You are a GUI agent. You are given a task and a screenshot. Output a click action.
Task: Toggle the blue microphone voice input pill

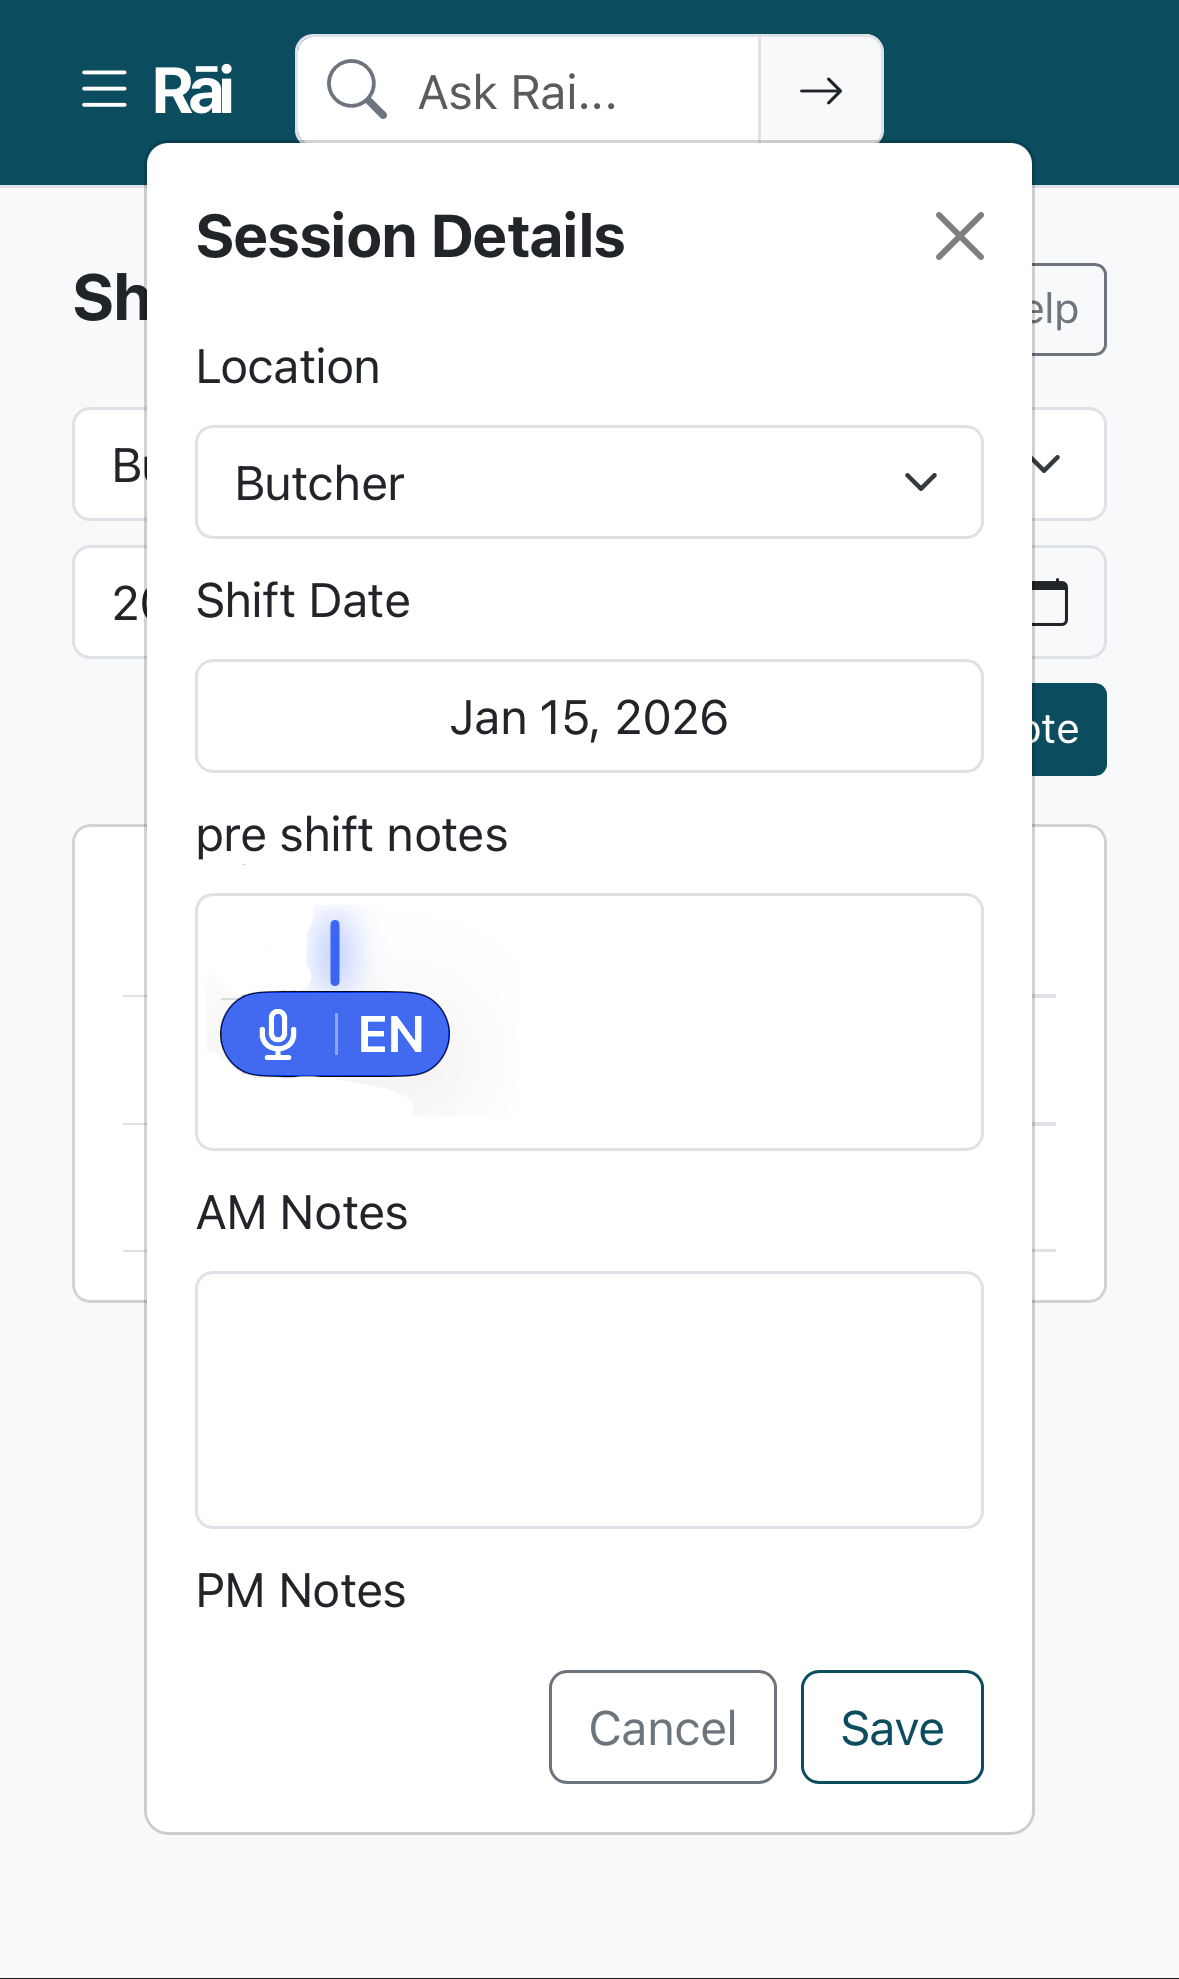335,1033
